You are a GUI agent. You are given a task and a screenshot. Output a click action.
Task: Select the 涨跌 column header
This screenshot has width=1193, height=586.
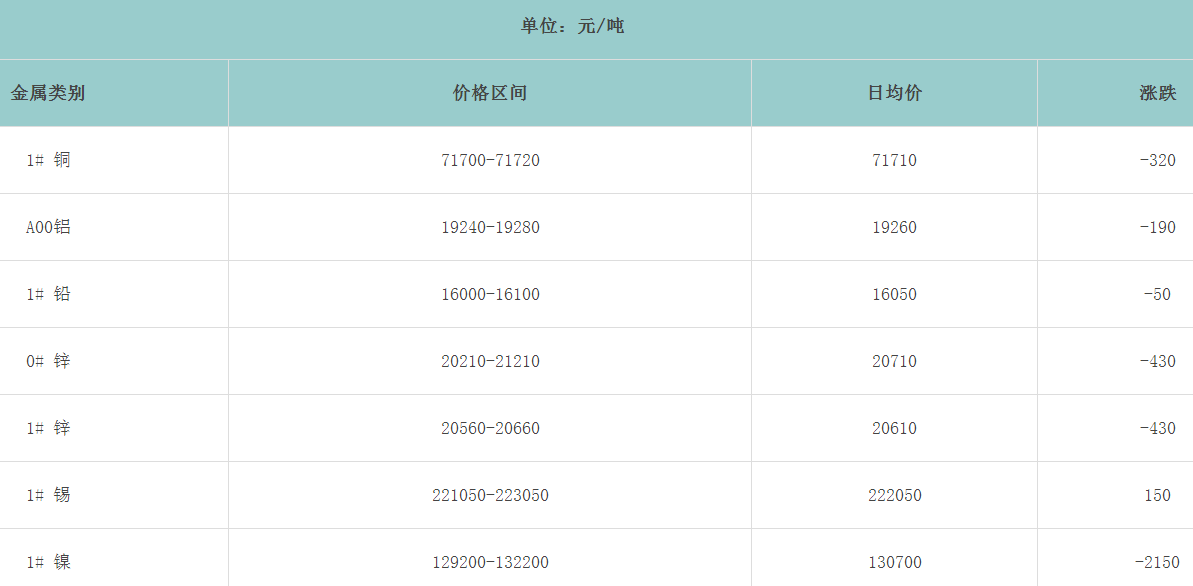point(1157,93)
